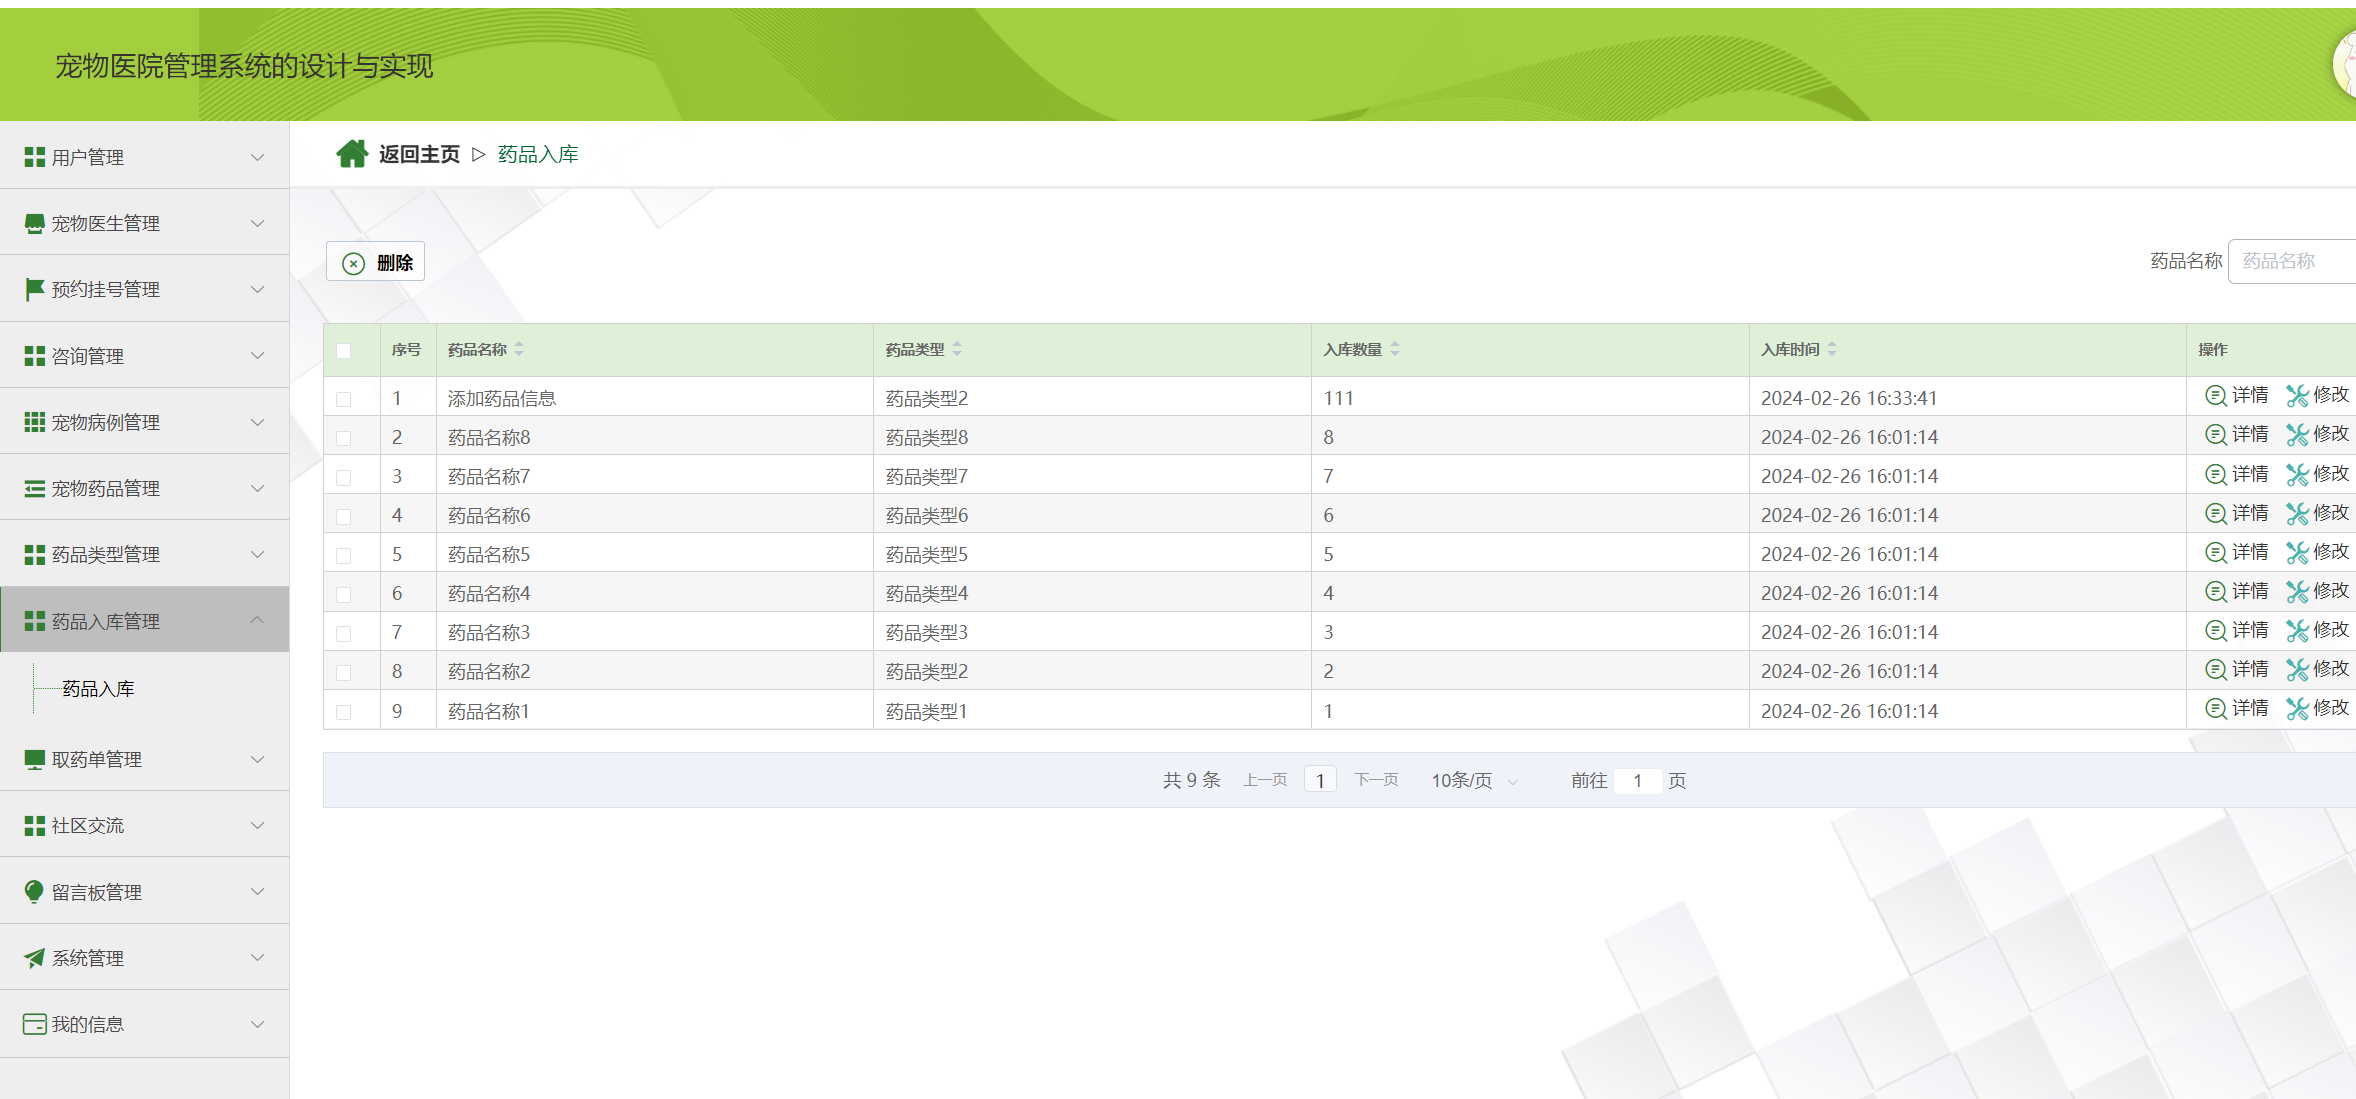Viewport: 2356px width, 1099px height.
Task: Click the home icon in the breadcrumb
Action: click(x=352, y=154)
